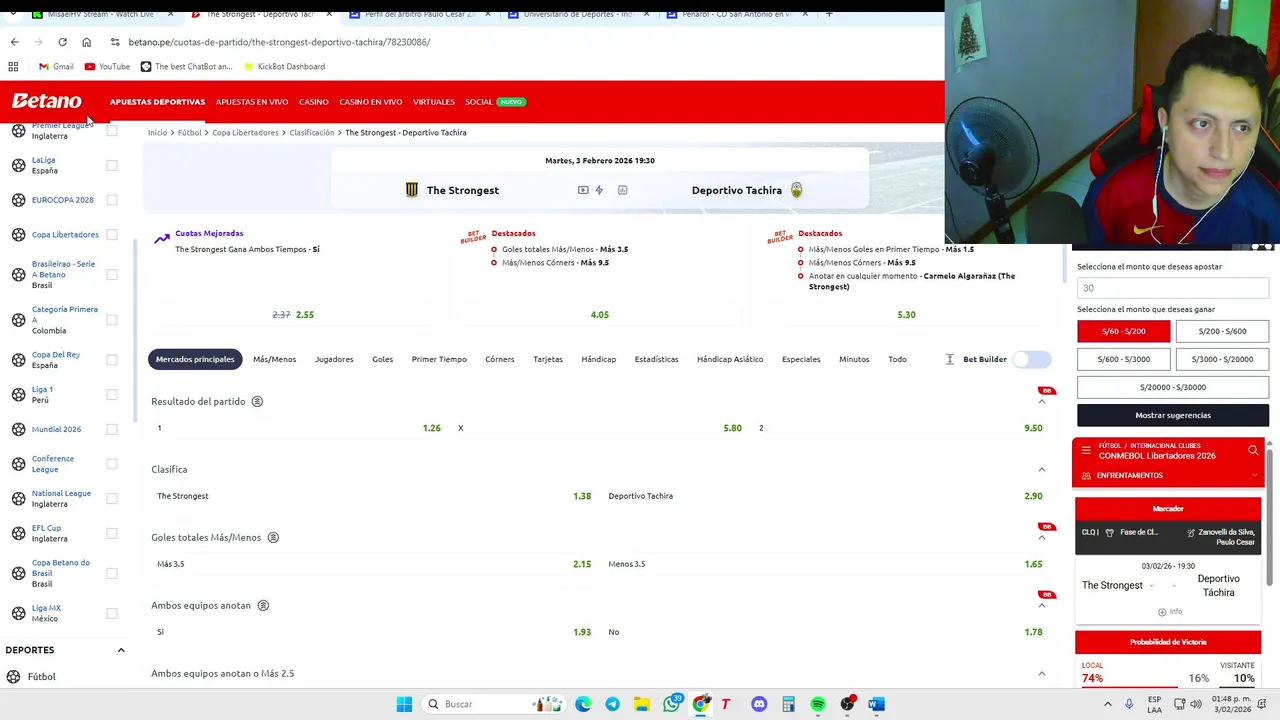1280x720 pixels.
Task: Check the Copa Libertadores checkbox
Action: point(112,235)
